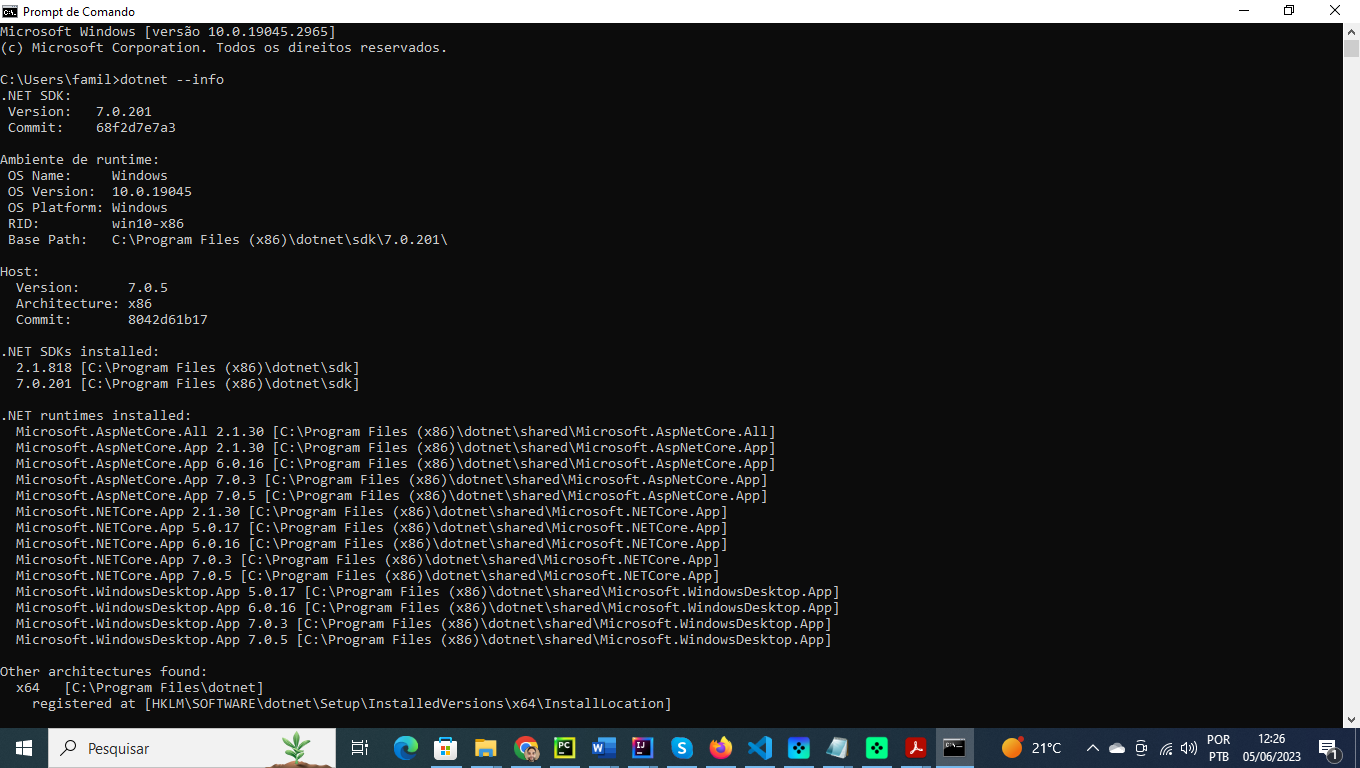The image size is (1360, 768).
Task: Restore down the Prompt de Comando window
Action: pos(1289,11)
